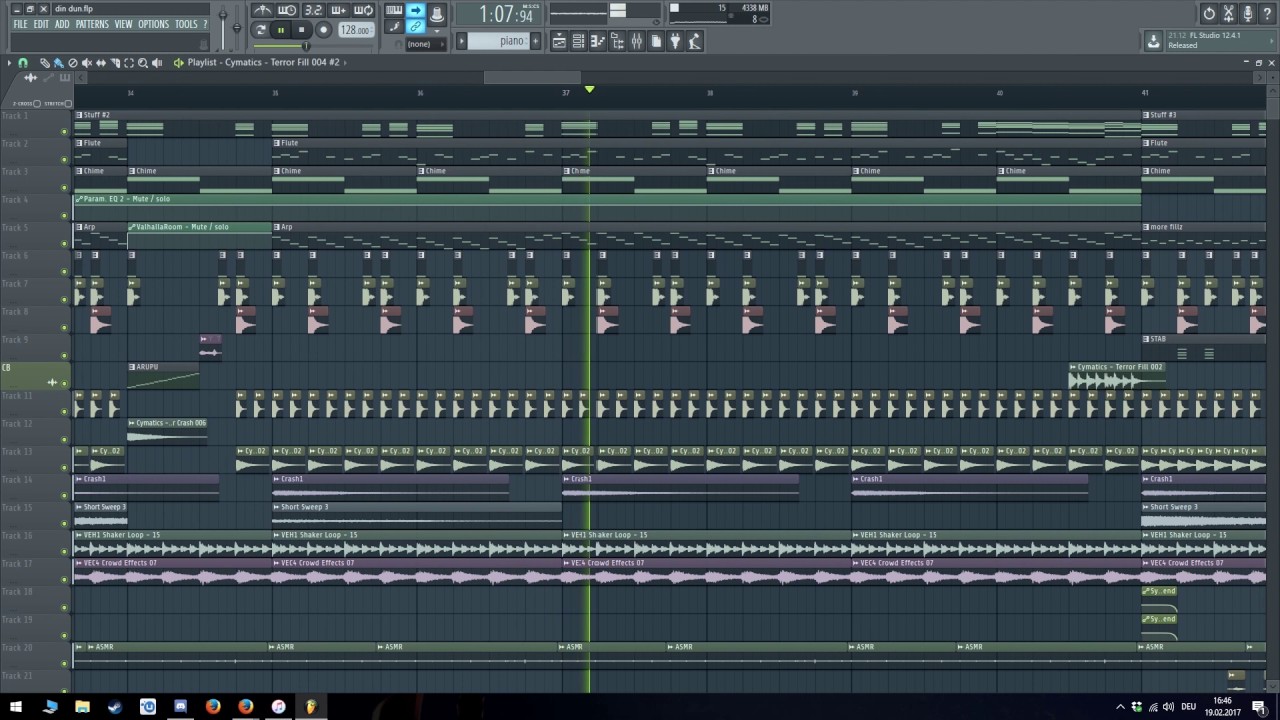This screenshot has width=1280, height=720.
Task: Toggle the playlist snap magnet icon
Action: 23,63
